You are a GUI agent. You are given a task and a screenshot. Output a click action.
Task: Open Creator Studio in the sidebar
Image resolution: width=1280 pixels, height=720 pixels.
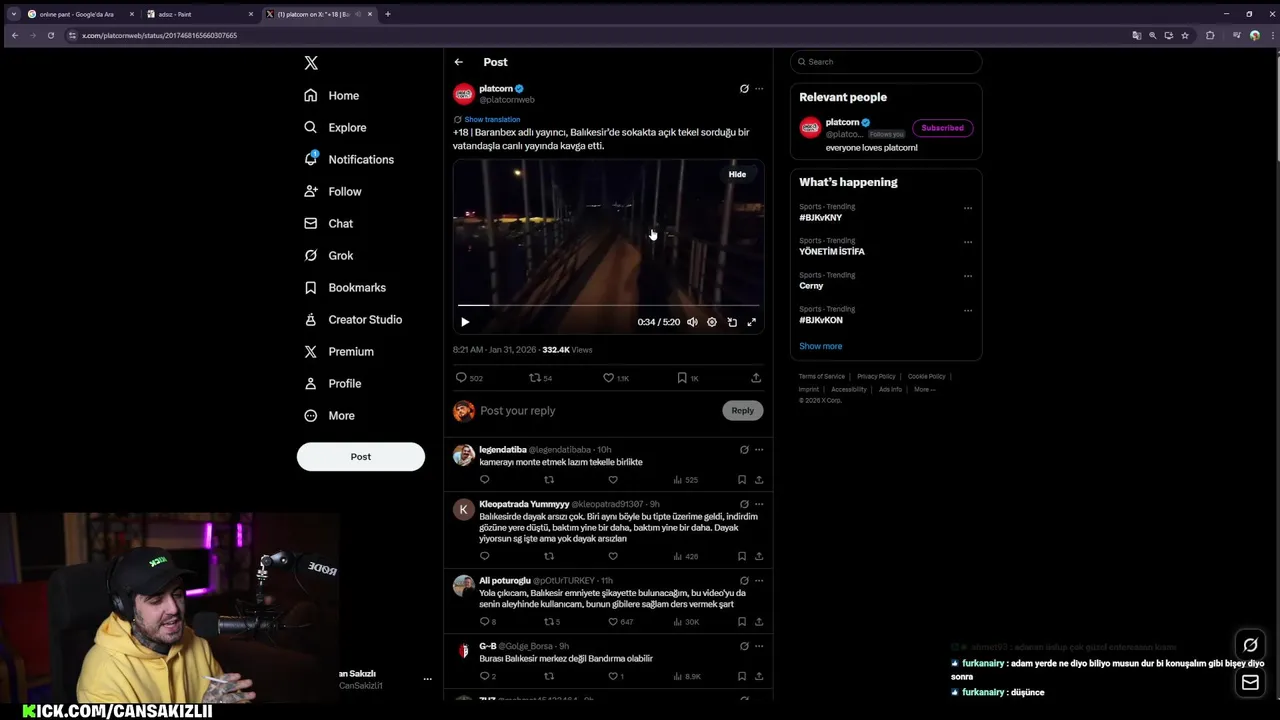pos(353,320)
